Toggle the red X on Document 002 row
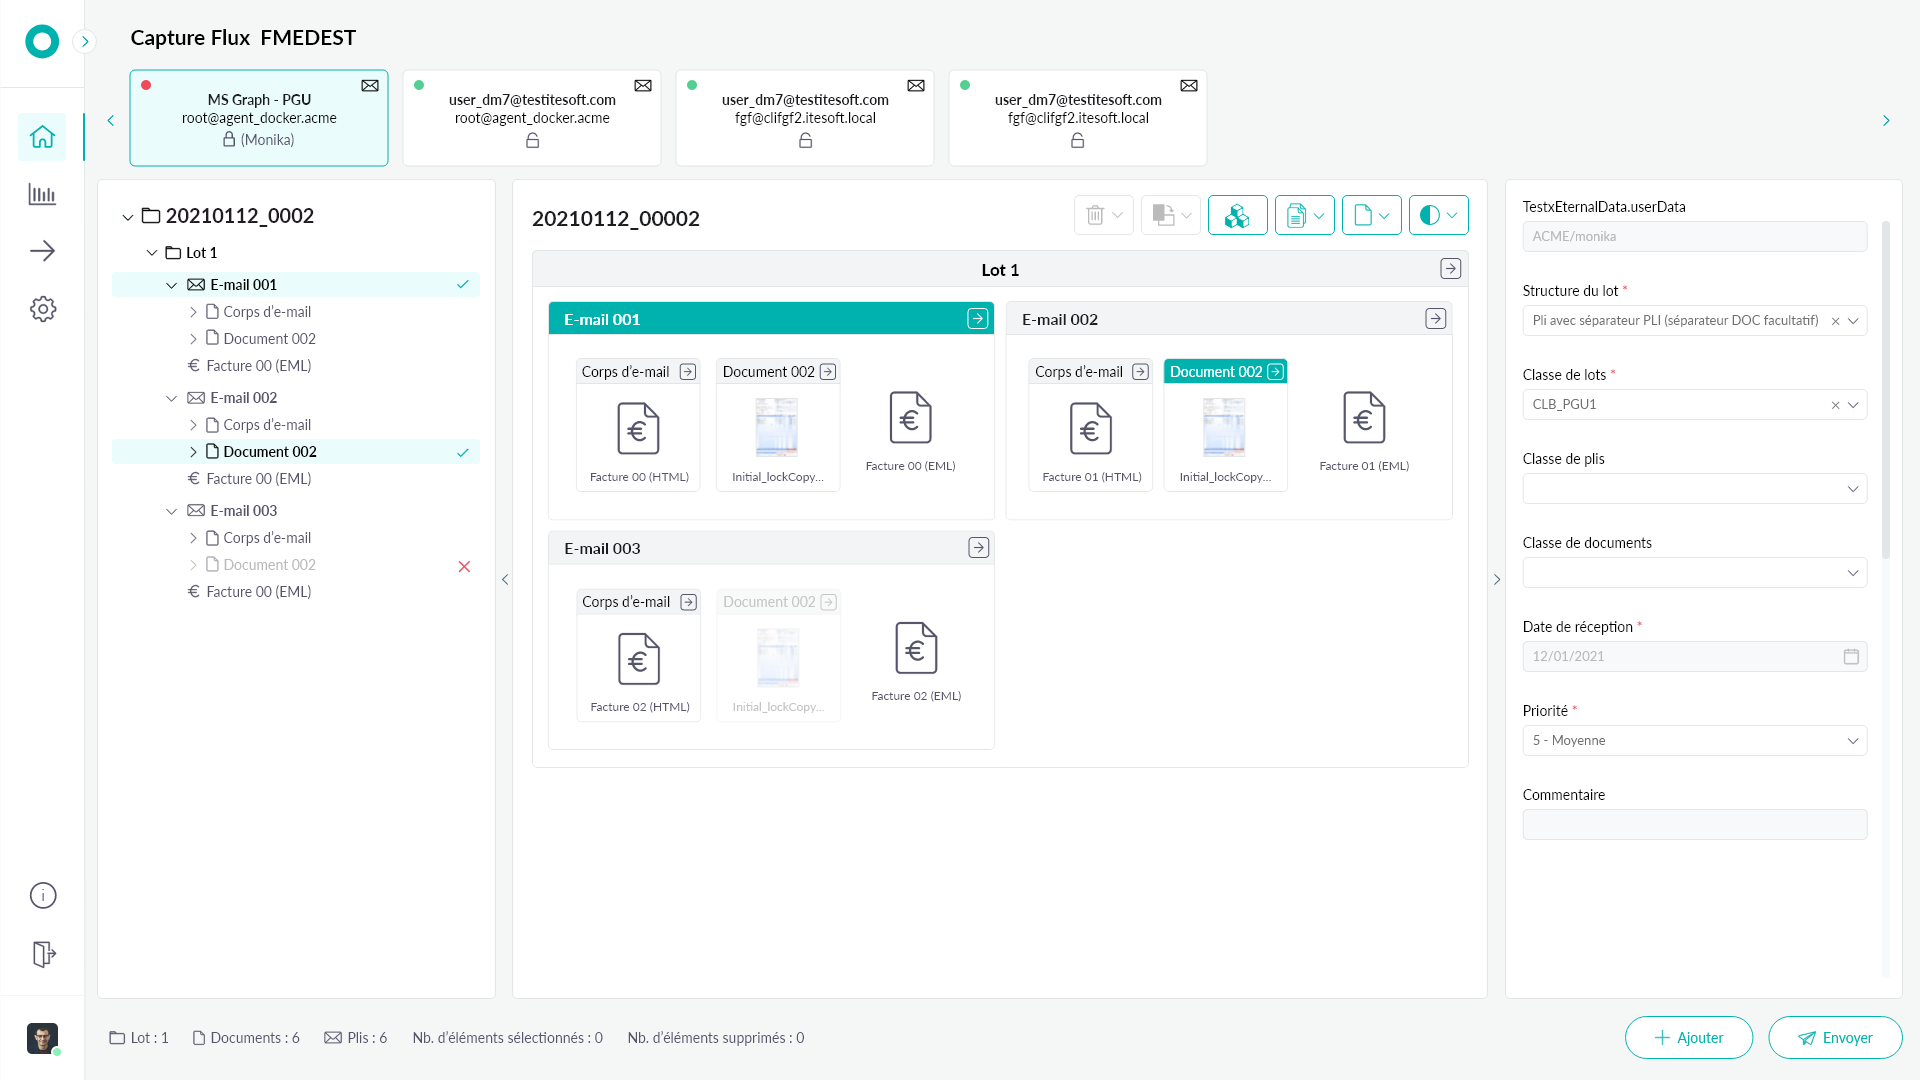This screenshot has height=1080, width=1920. pos(464,566)
